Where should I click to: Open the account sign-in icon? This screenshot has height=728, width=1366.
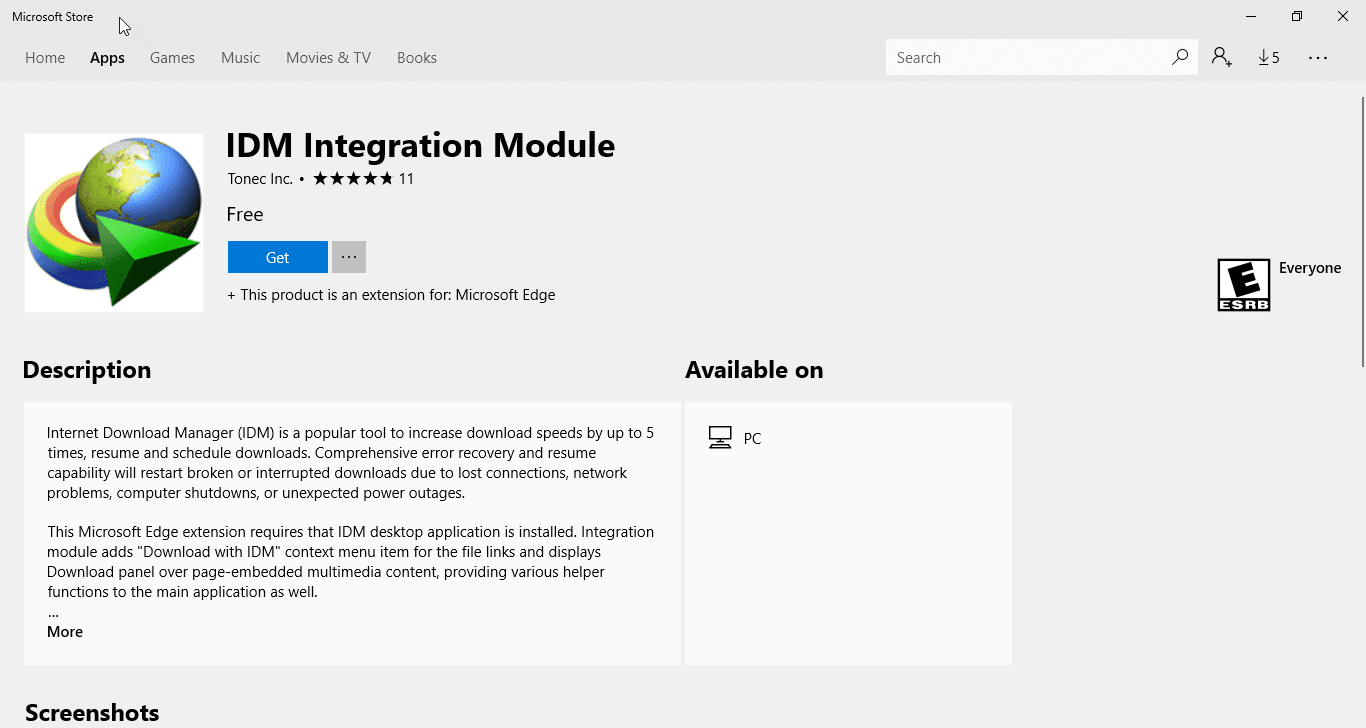pyautogui.click(x=1221, y=57)
